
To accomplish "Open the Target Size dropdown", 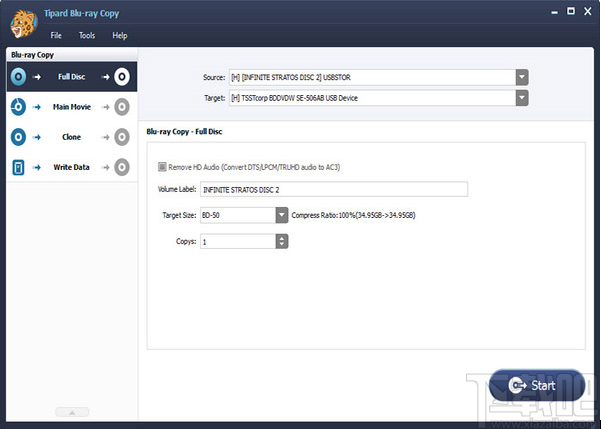I will (x=282, y=215).
